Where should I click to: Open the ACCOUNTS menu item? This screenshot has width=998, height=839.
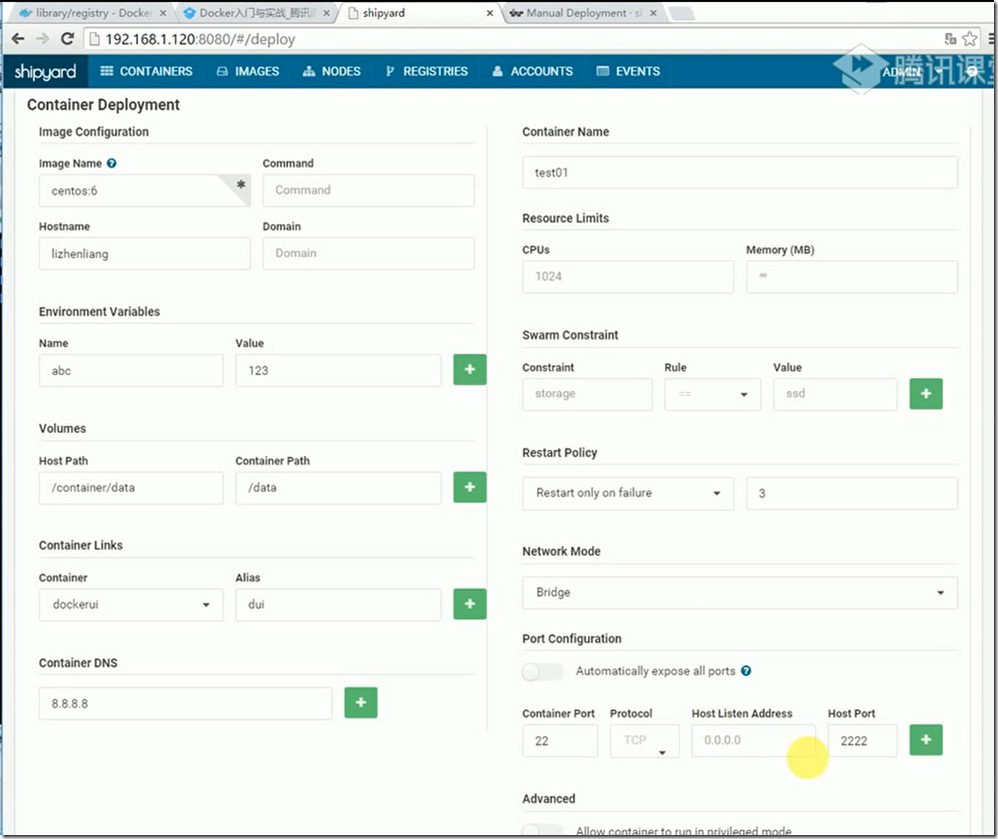click(x=533, y=71)
